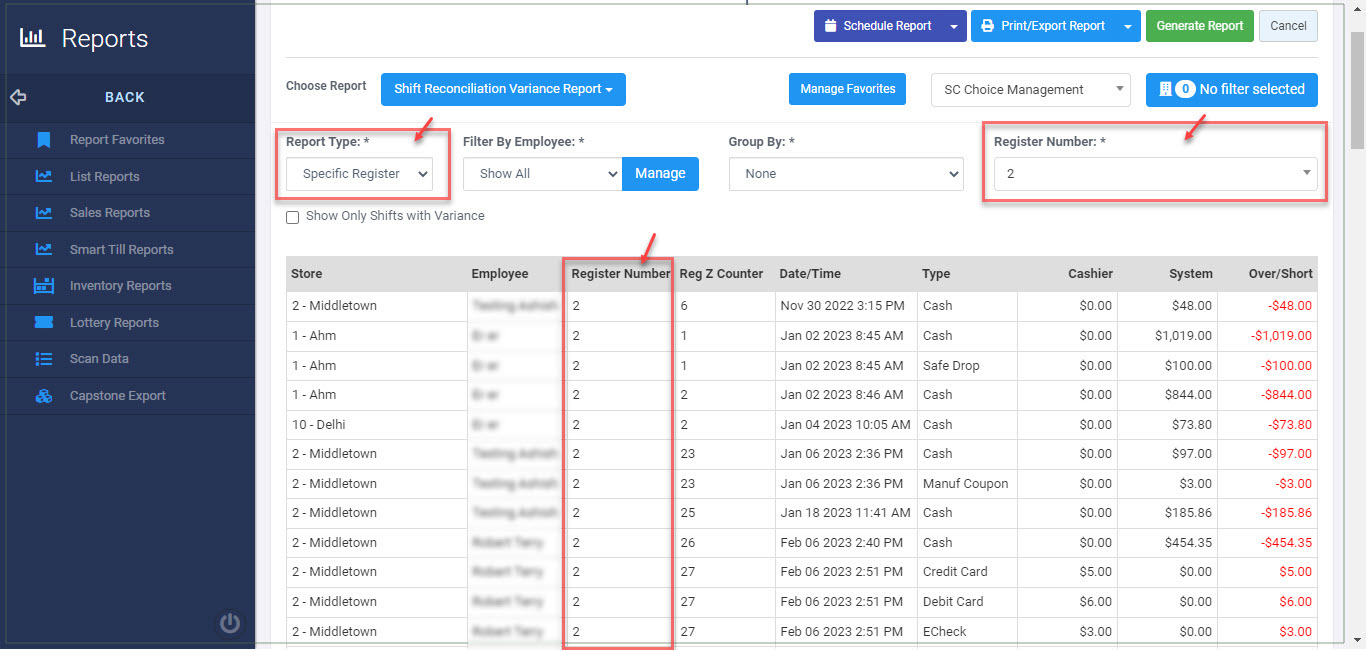Viewport: 1366px width, 650px height.
Task: Open the Group By dropdown
Action: (845, 174)
